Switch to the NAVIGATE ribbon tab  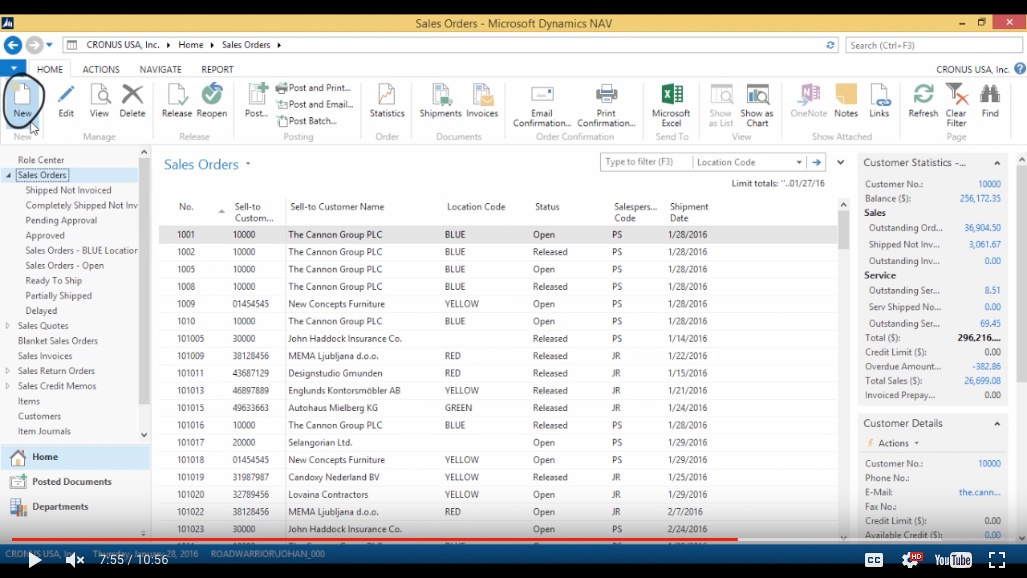(x=160, y=69)
